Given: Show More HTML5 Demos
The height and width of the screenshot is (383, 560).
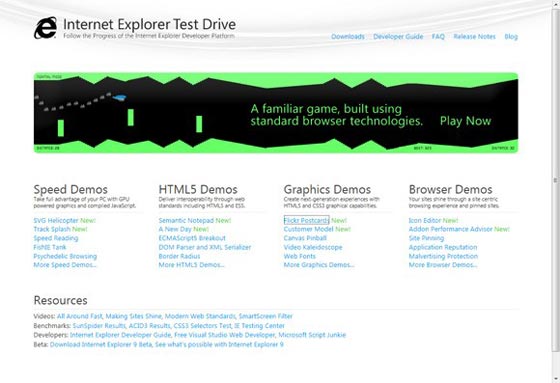Looking at the screenshot, I should [191, 265].
